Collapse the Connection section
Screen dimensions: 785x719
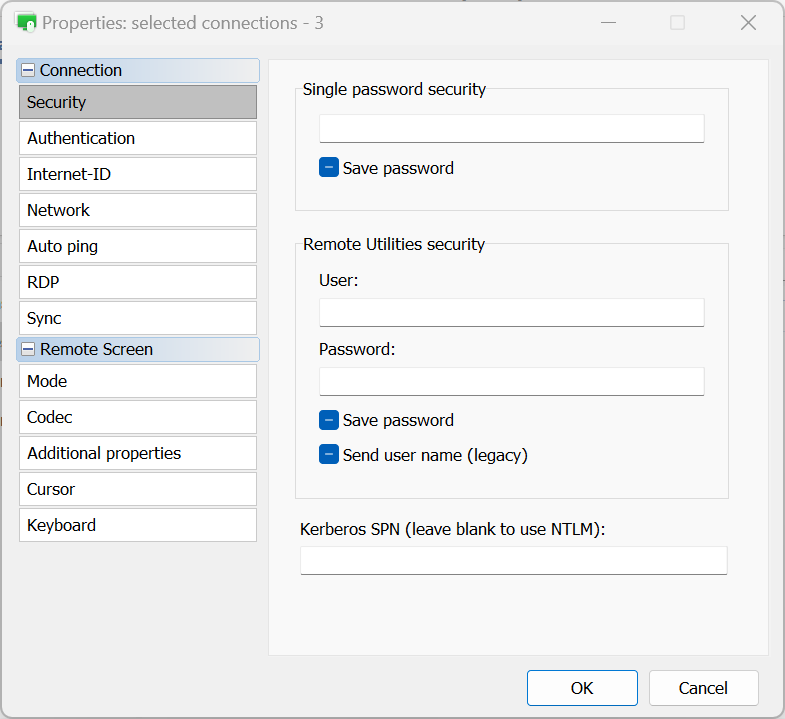28,71
